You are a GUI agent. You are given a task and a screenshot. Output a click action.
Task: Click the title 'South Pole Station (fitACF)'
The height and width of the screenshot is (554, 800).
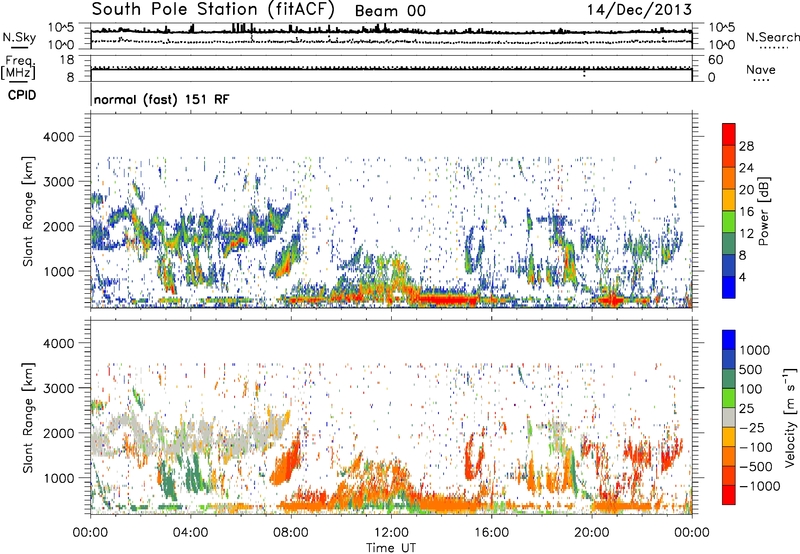(213, 9)
